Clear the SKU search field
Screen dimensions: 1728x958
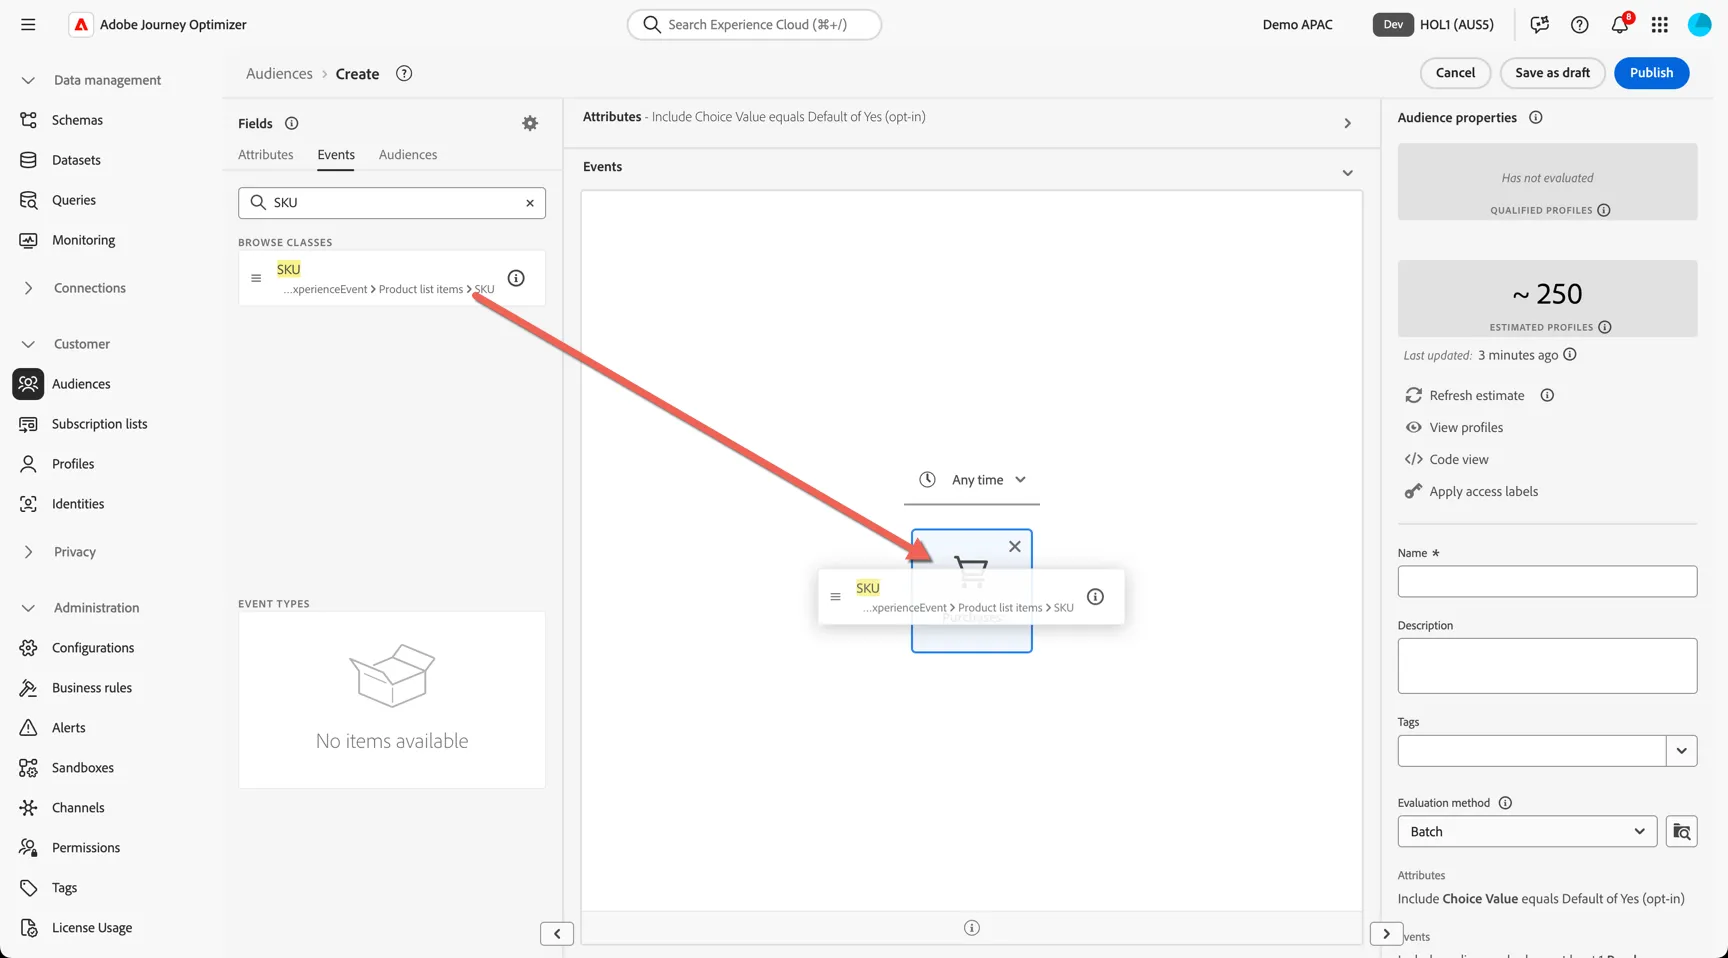(x=530, y=203)
